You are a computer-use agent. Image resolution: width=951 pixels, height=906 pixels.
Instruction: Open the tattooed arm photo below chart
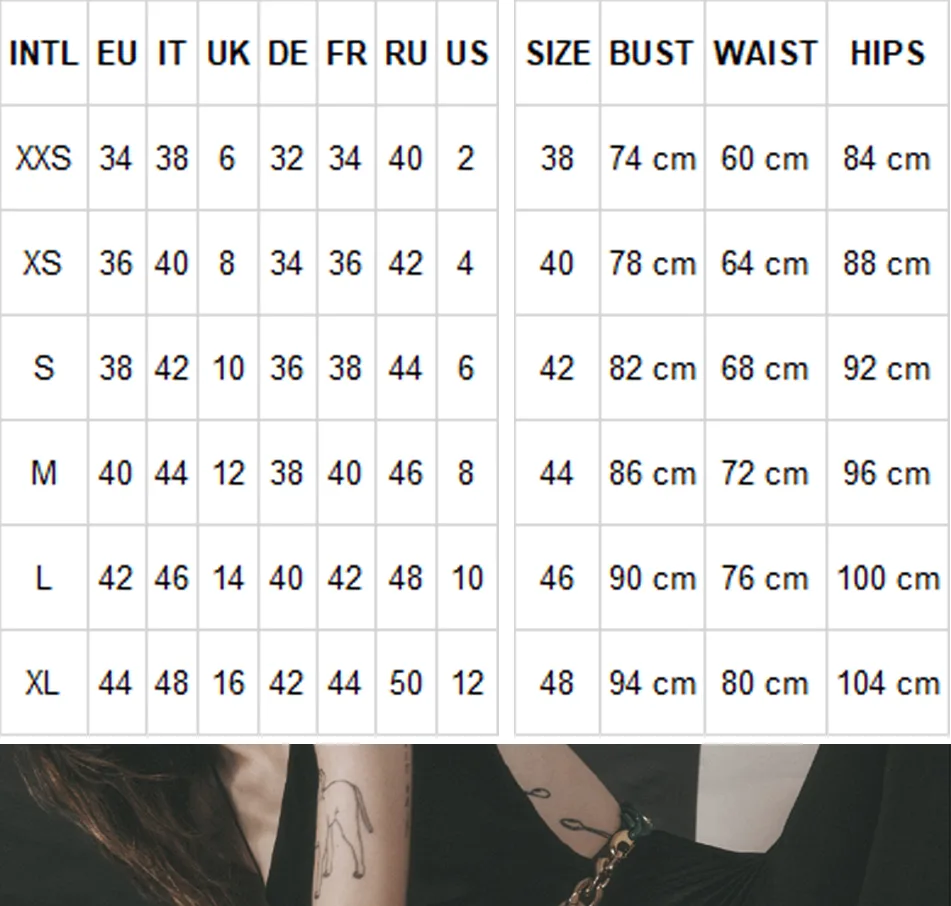click(475, 825)
